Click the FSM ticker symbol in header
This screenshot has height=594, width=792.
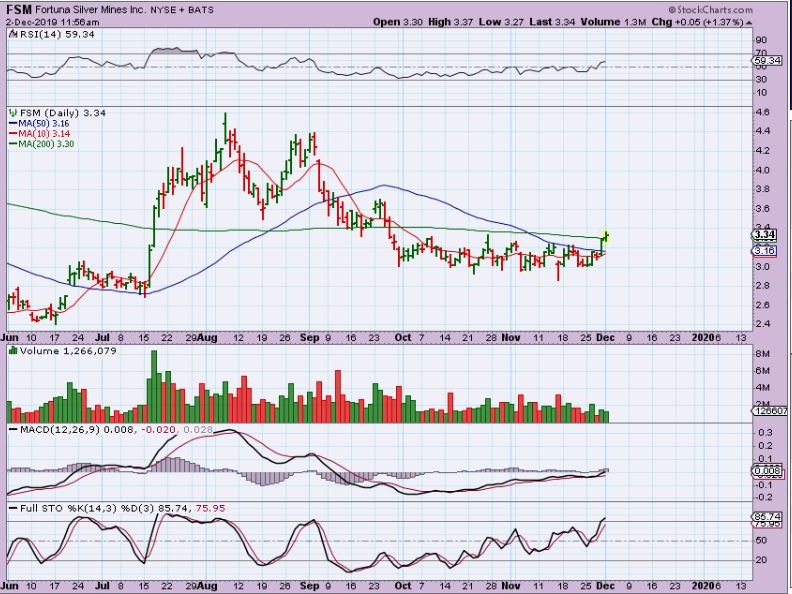click(19, 10)
